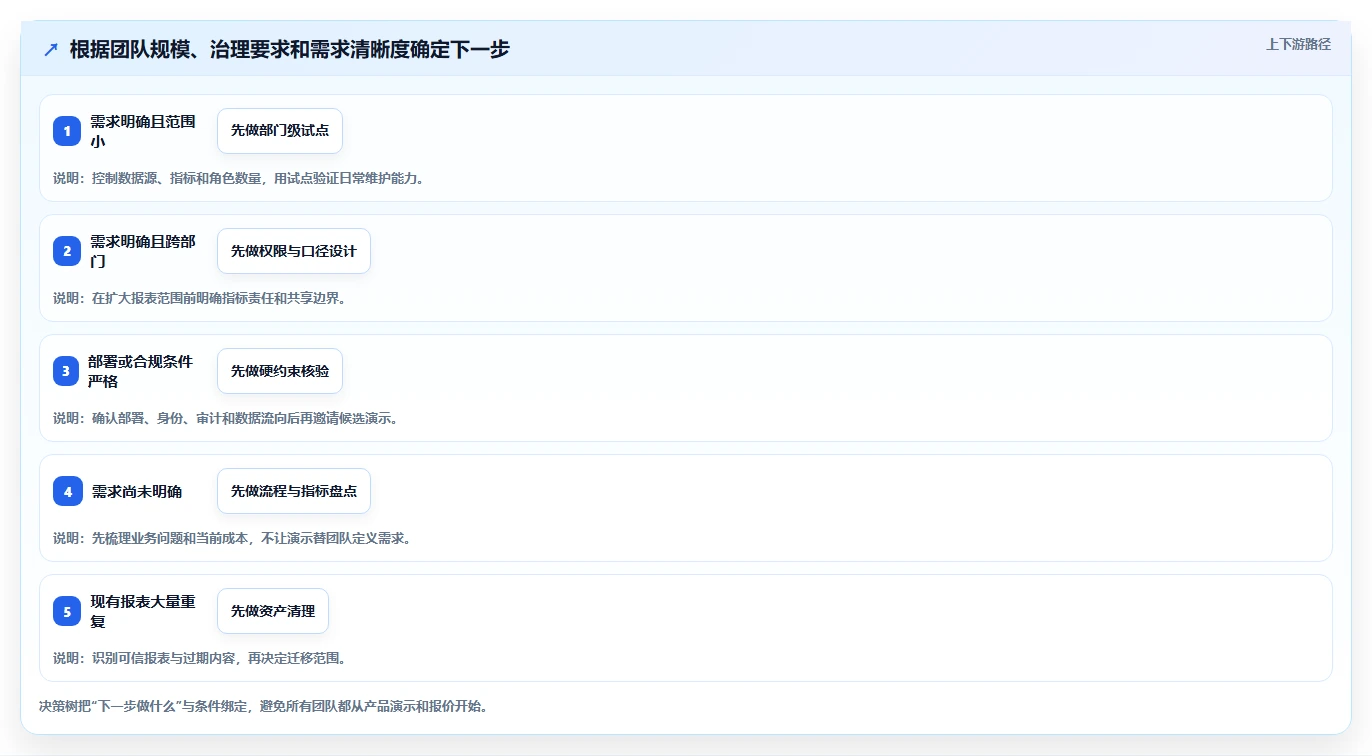1372x756 pixels.
Task: Click the heading 根据团队规模、治理要求和需求清晰度确定下一步
Action: (x=290, y=49)
